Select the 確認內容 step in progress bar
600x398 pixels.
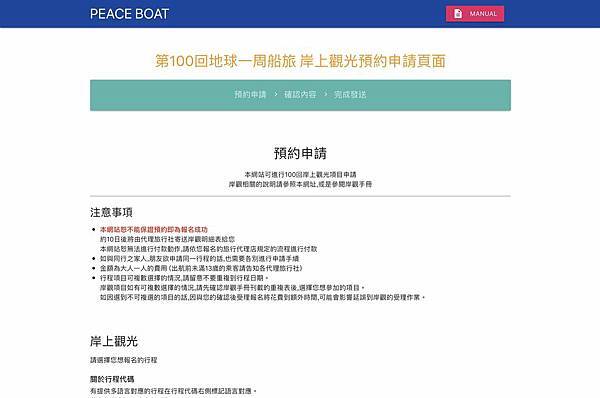click(300, 95)
